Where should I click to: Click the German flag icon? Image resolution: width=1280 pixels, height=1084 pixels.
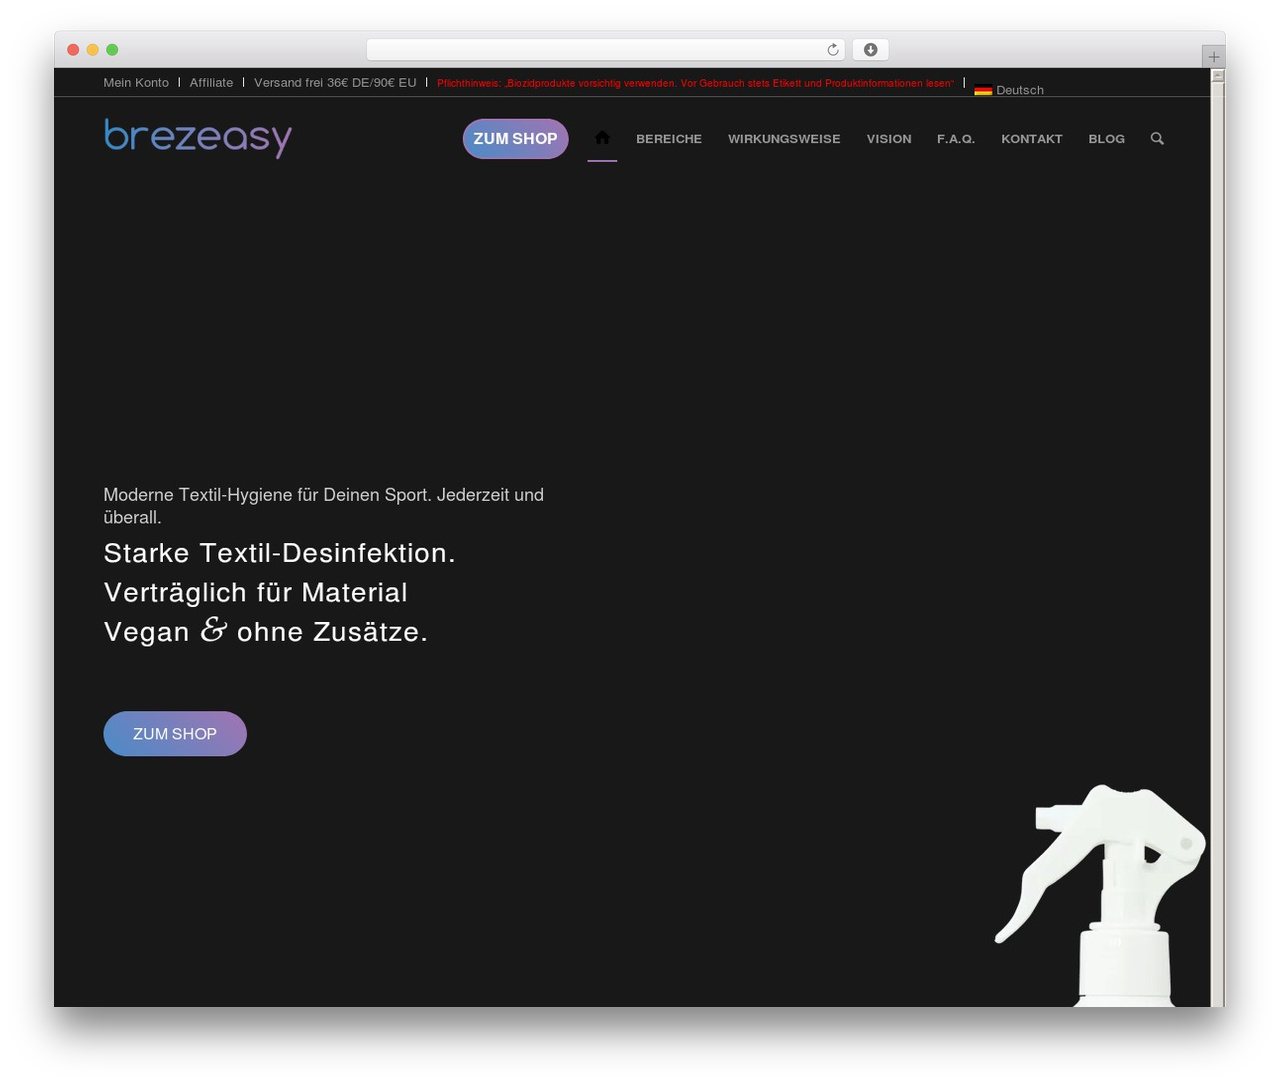[x=983, y=90]
